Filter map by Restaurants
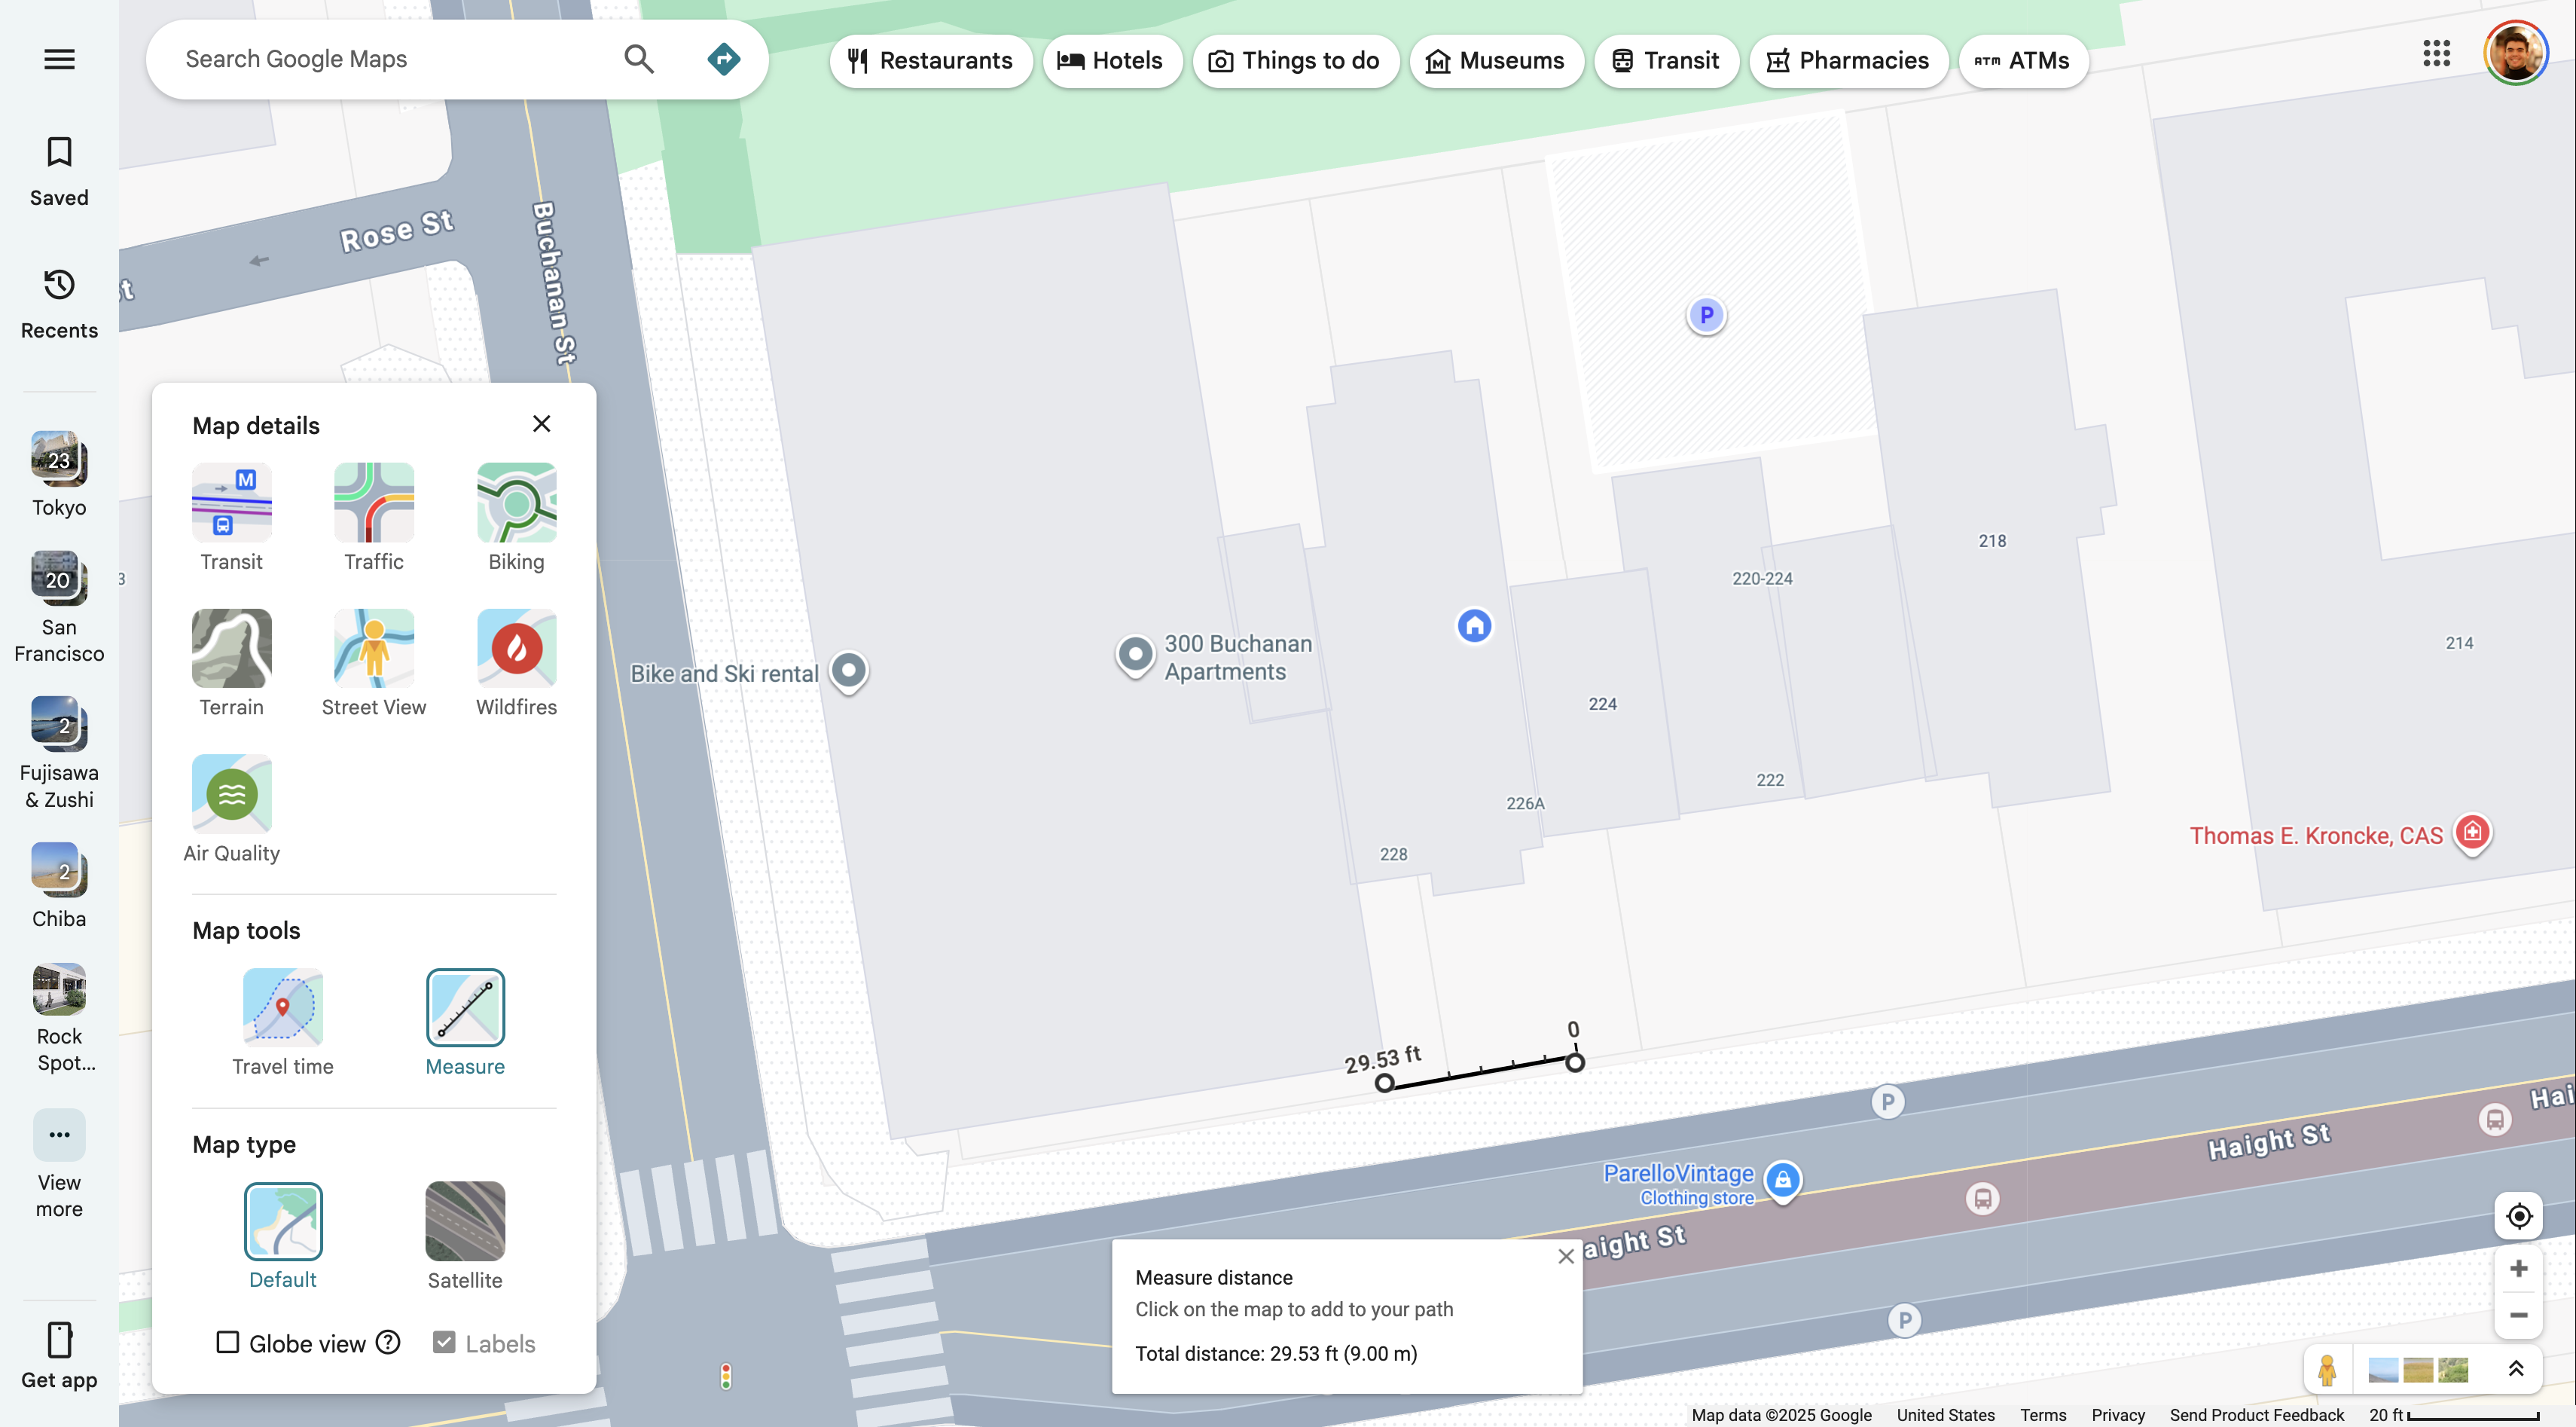The image size is (2576, 1427). coord(930,61)
